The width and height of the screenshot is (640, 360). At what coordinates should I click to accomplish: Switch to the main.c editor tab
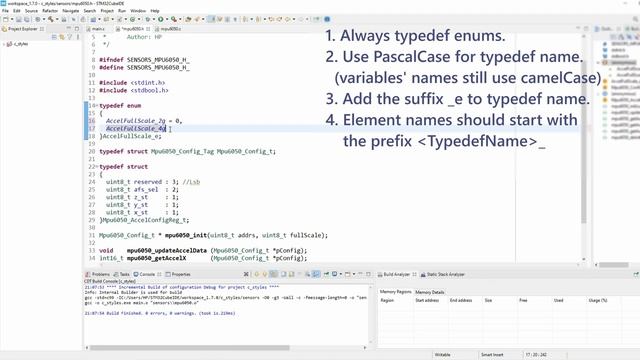coord(96,29)
